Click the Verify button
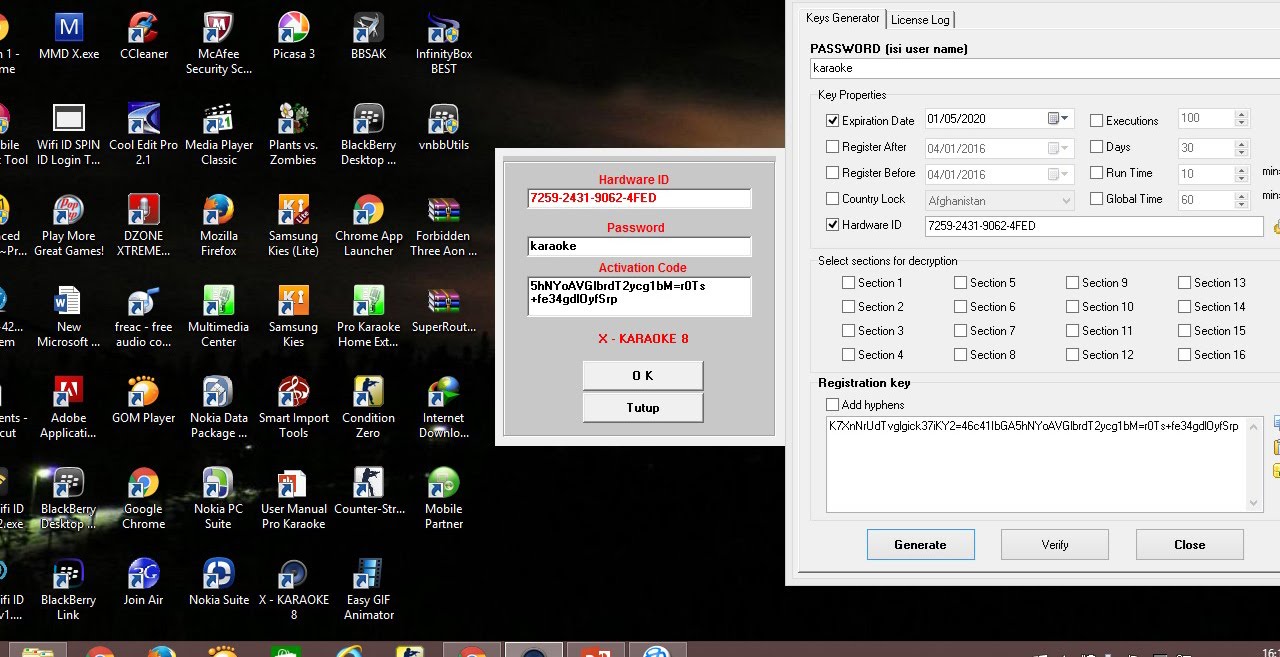This screenshot has width=1280, height=657. (1055, 545)
